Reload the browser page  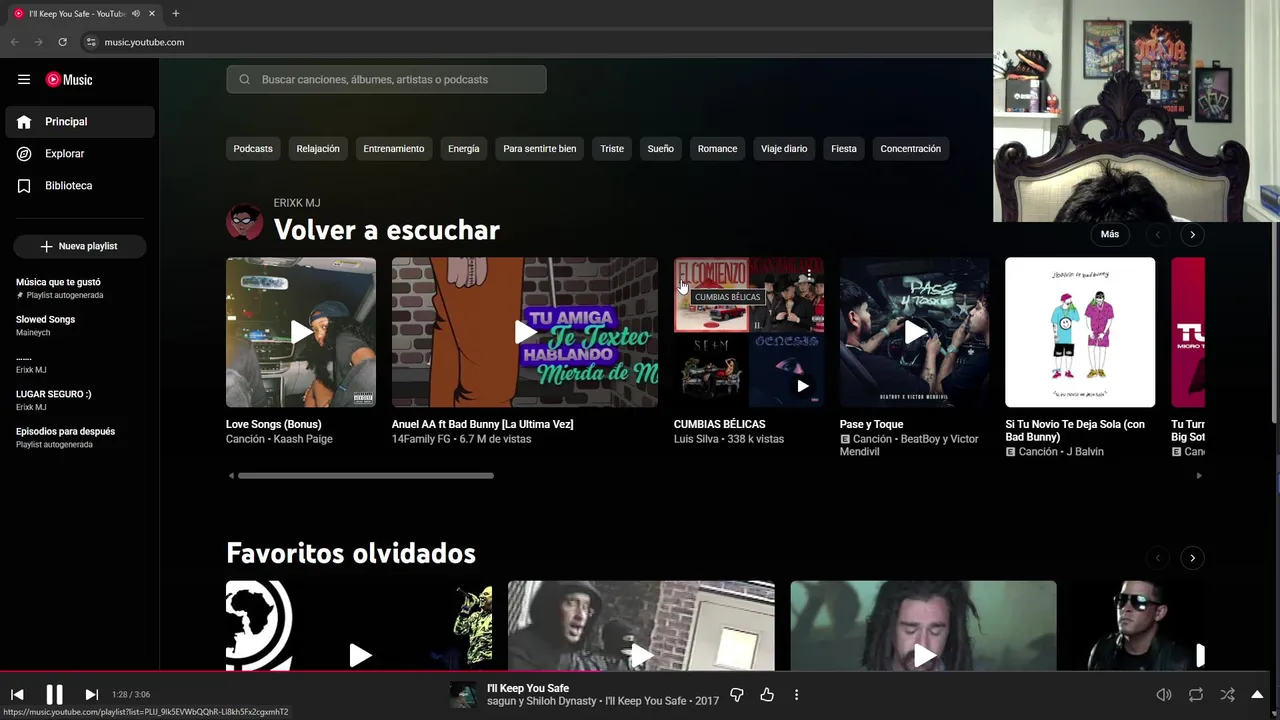[x=62, y=42]
